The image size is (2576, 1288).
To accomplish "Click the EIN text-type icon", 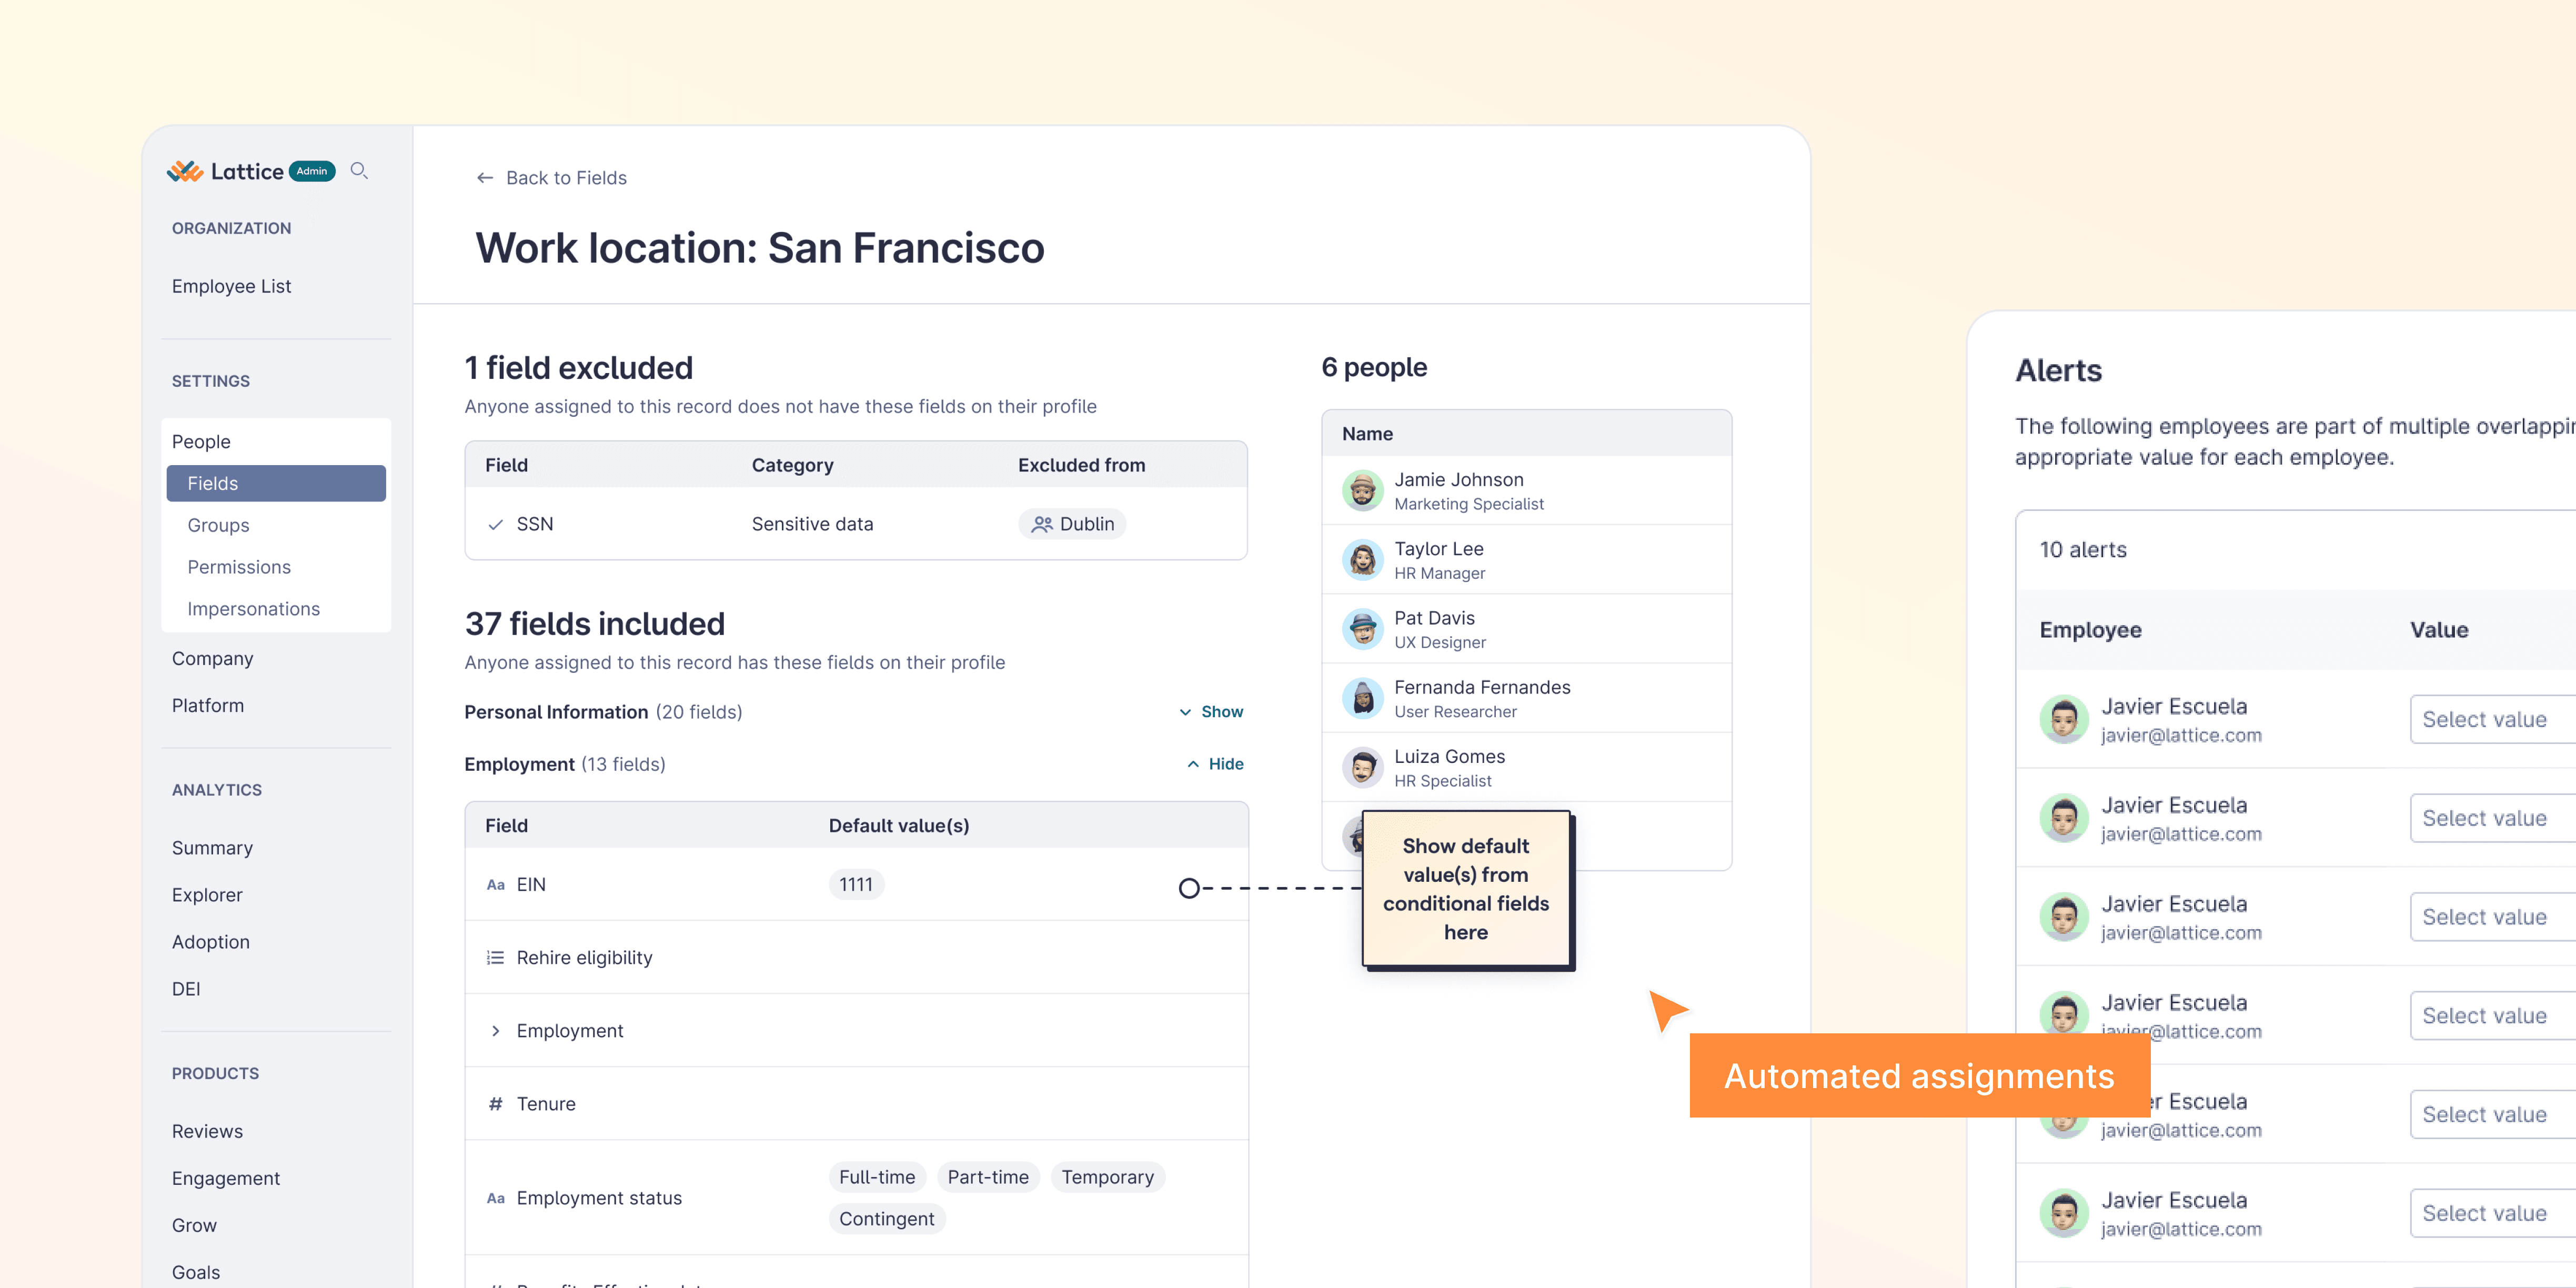I will point(495,885).
